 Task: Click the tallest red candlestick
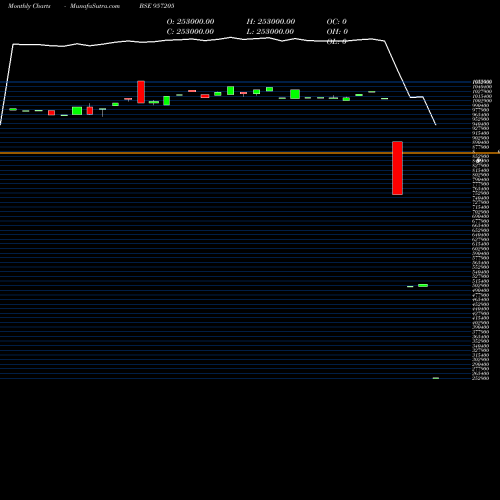(x=397, y=168)
